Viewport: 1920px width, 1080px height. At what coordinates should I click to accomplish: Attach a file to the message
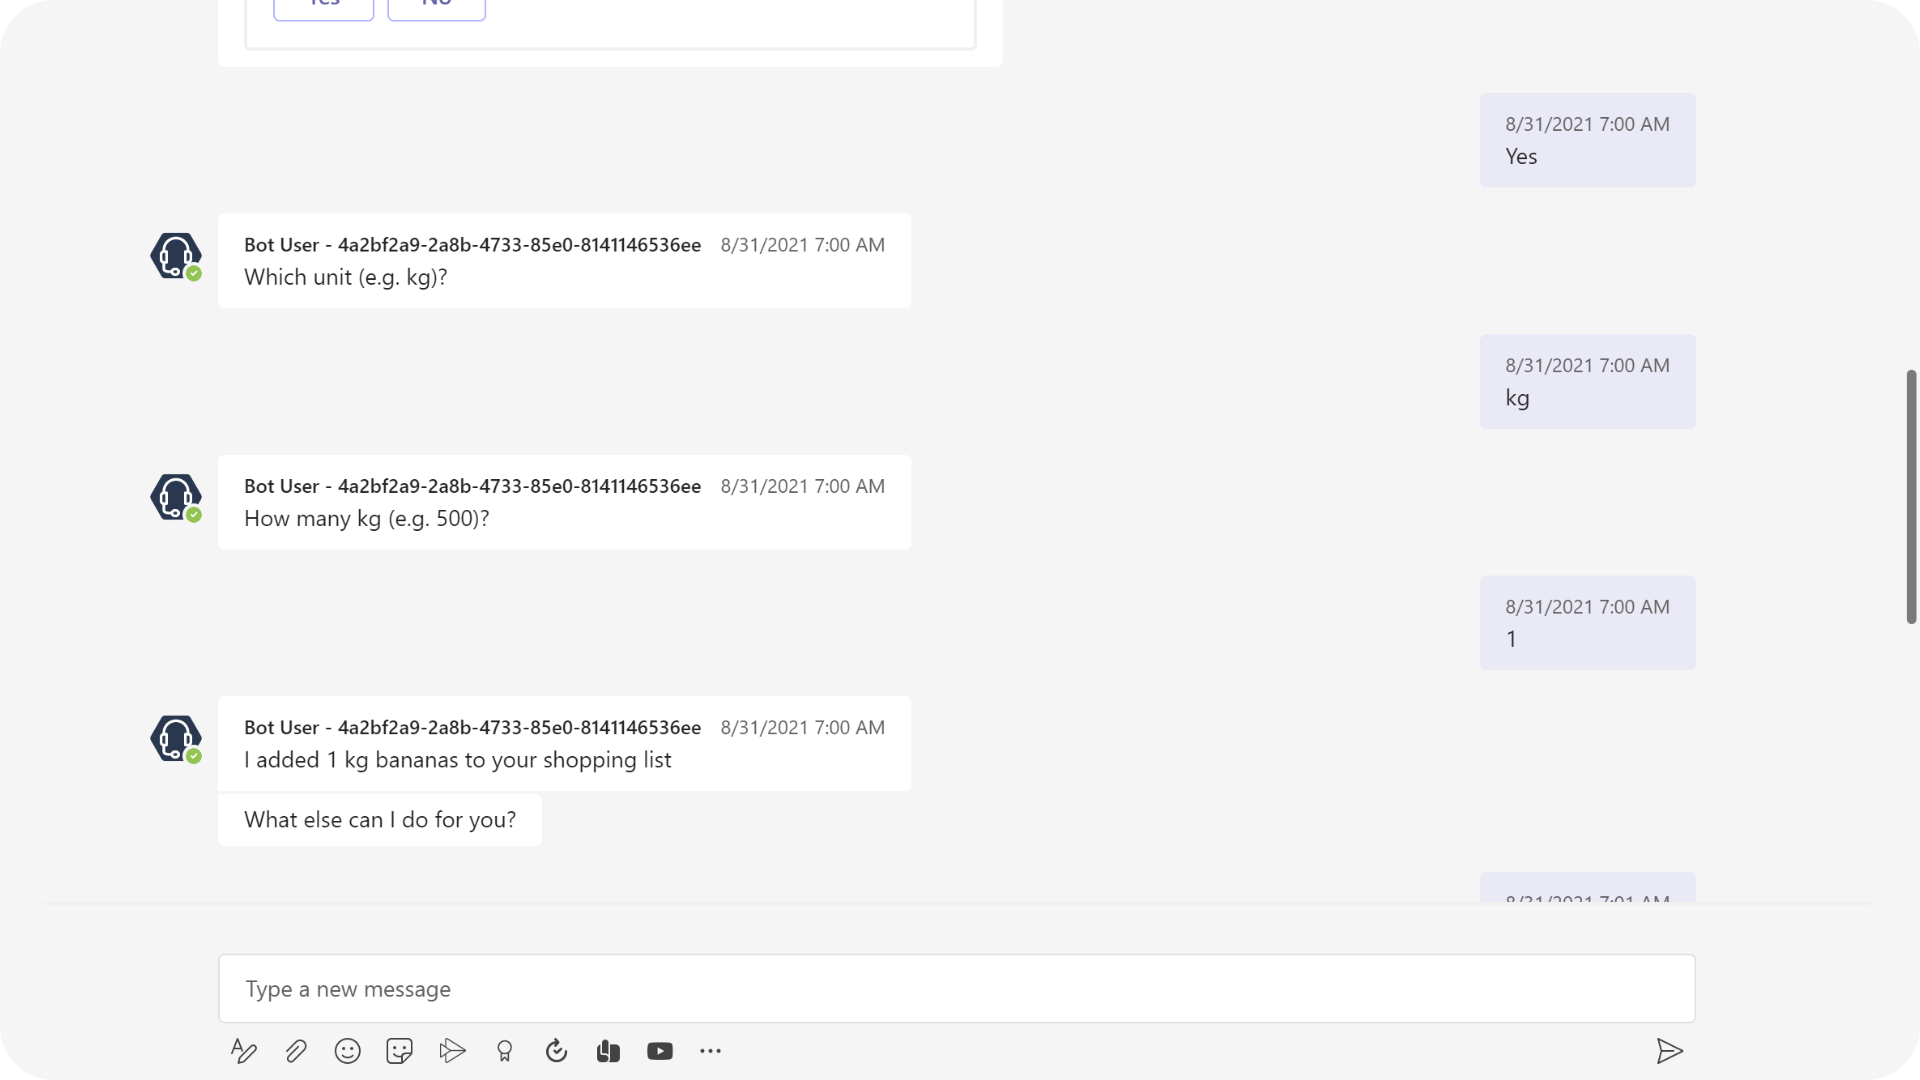tap(295, 1051)
